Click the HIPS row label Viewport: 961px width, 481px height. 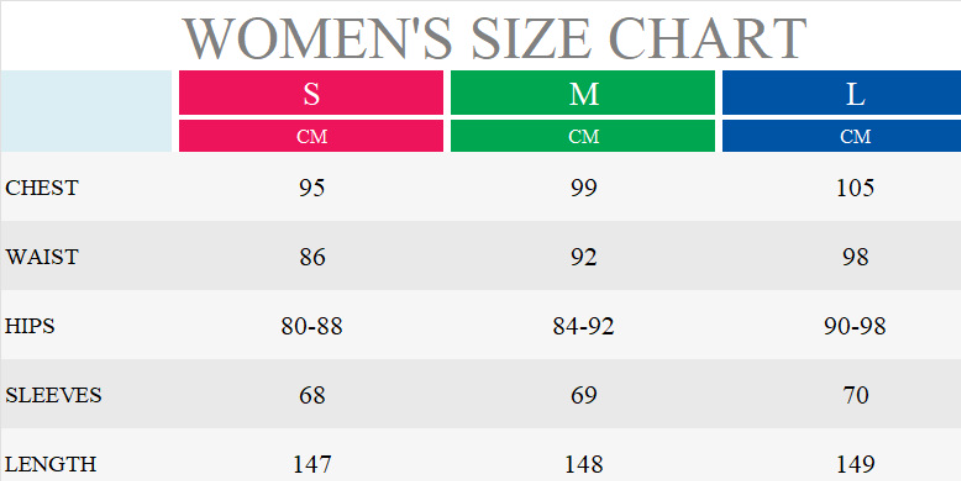(30, 326)
